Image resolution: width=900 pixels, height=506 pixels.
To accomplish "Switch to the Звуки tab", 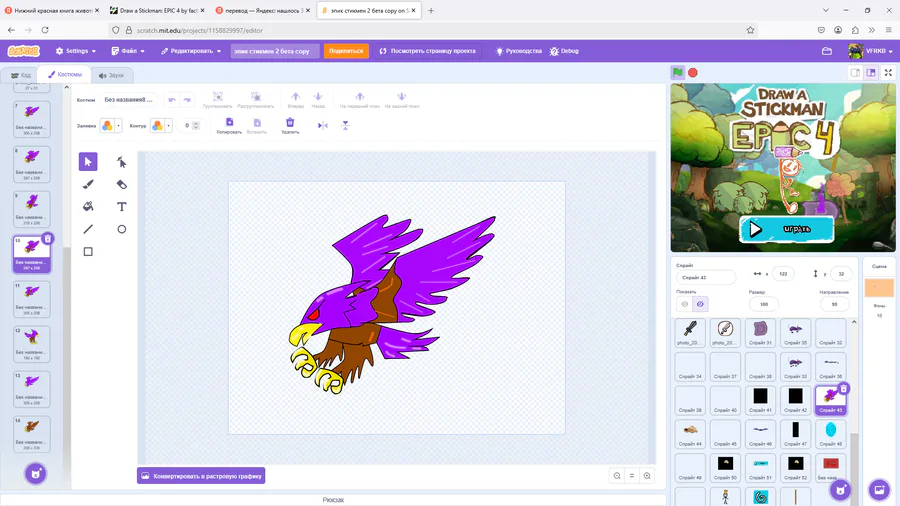I will [111, 75].
